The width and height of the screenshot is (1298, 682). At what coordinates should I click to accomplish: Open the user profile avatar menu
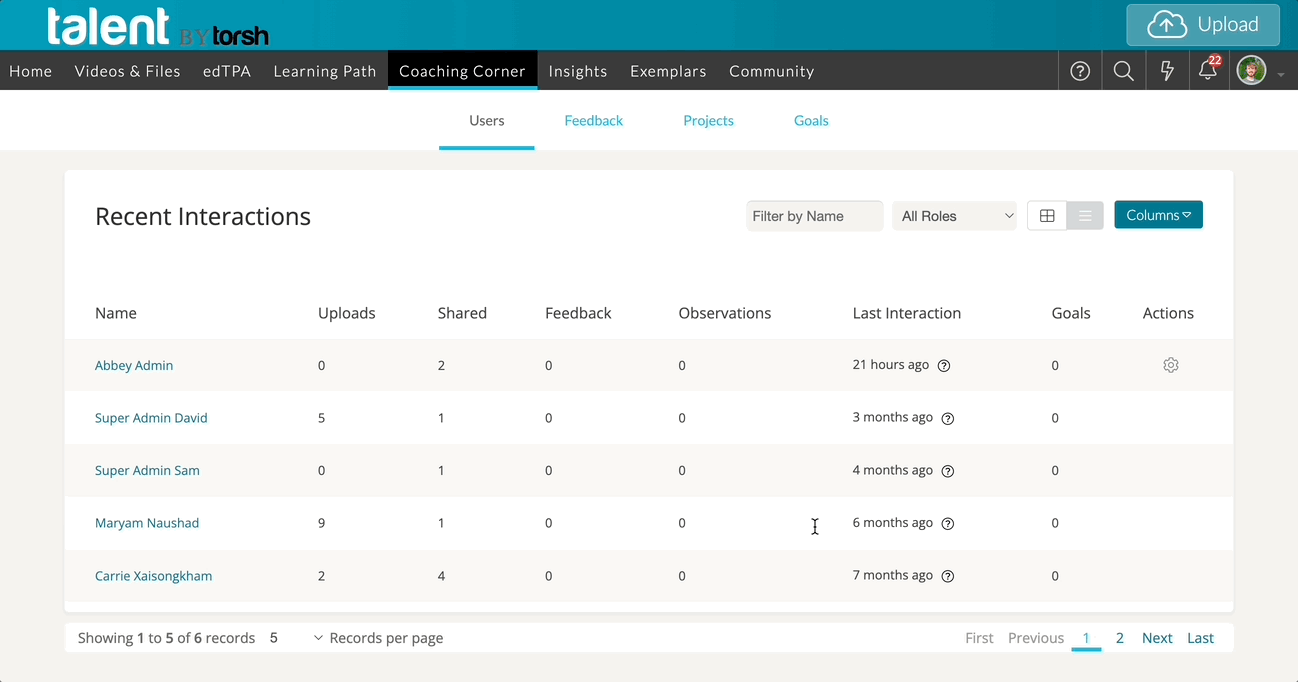(x=1252, y=71)
